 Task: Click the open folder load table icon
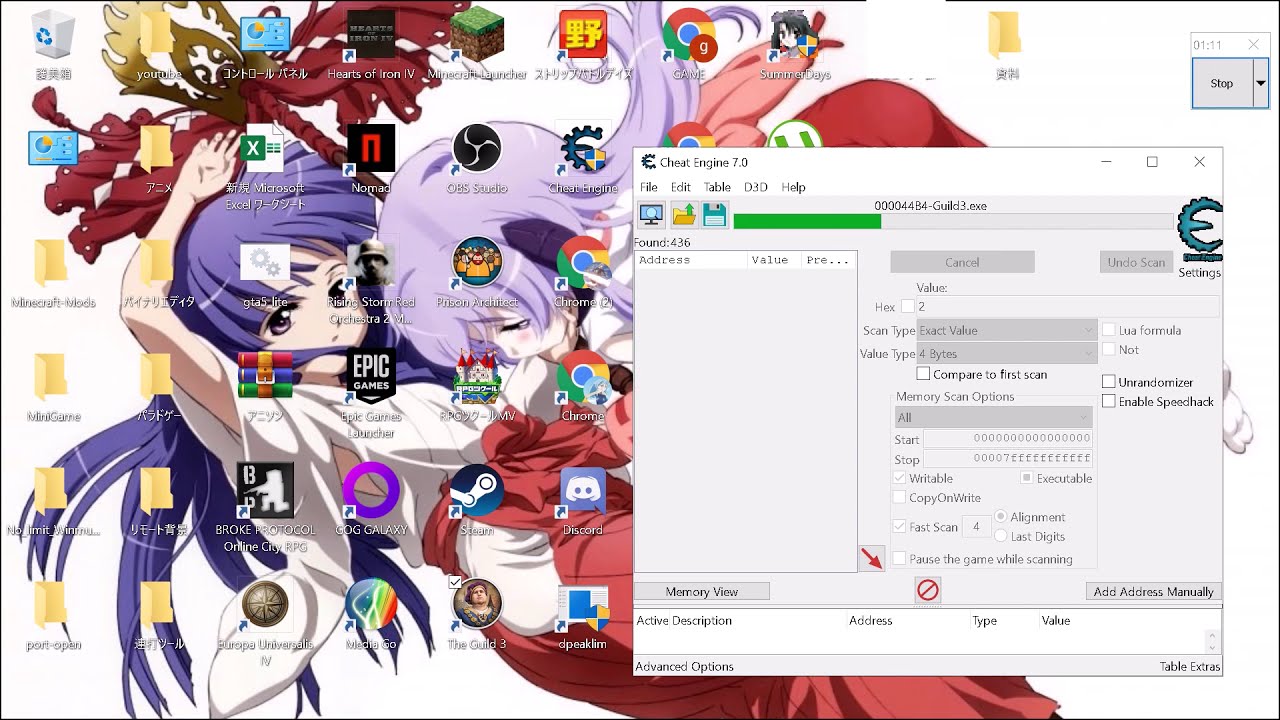coord(683,214)
